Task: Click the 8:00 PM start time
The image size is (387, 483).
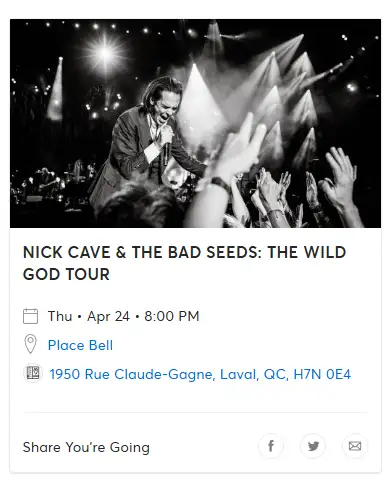Action: coord(172,316)
